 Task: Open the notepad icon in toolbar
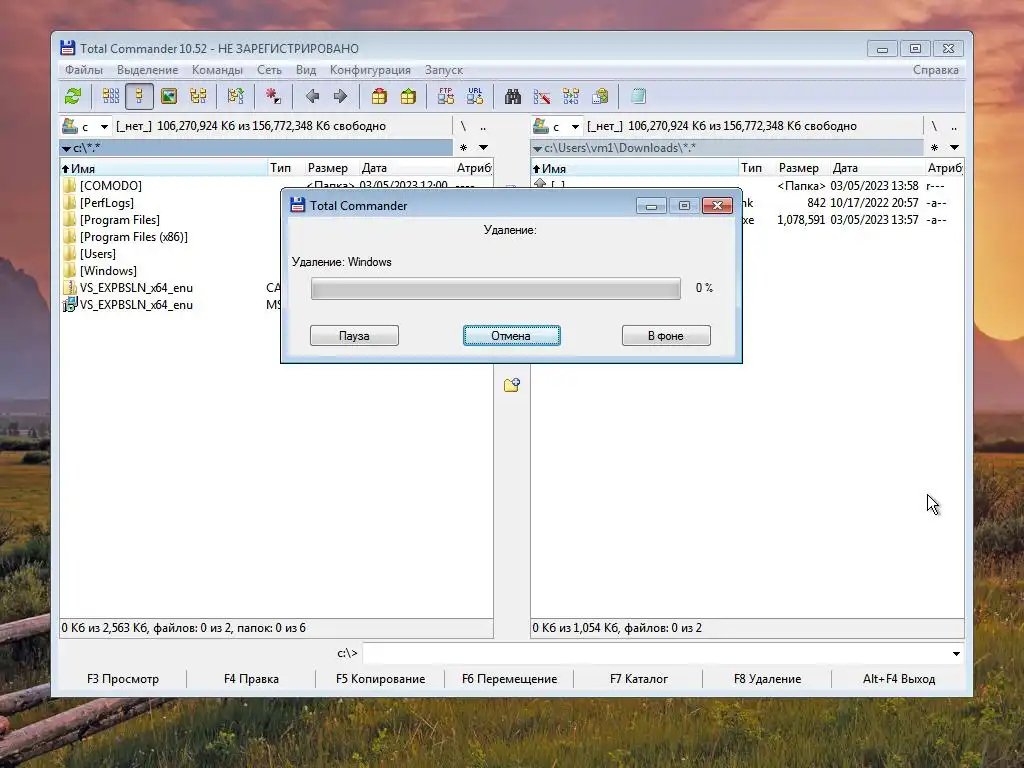pyautogui.click(x=638, y=97)
